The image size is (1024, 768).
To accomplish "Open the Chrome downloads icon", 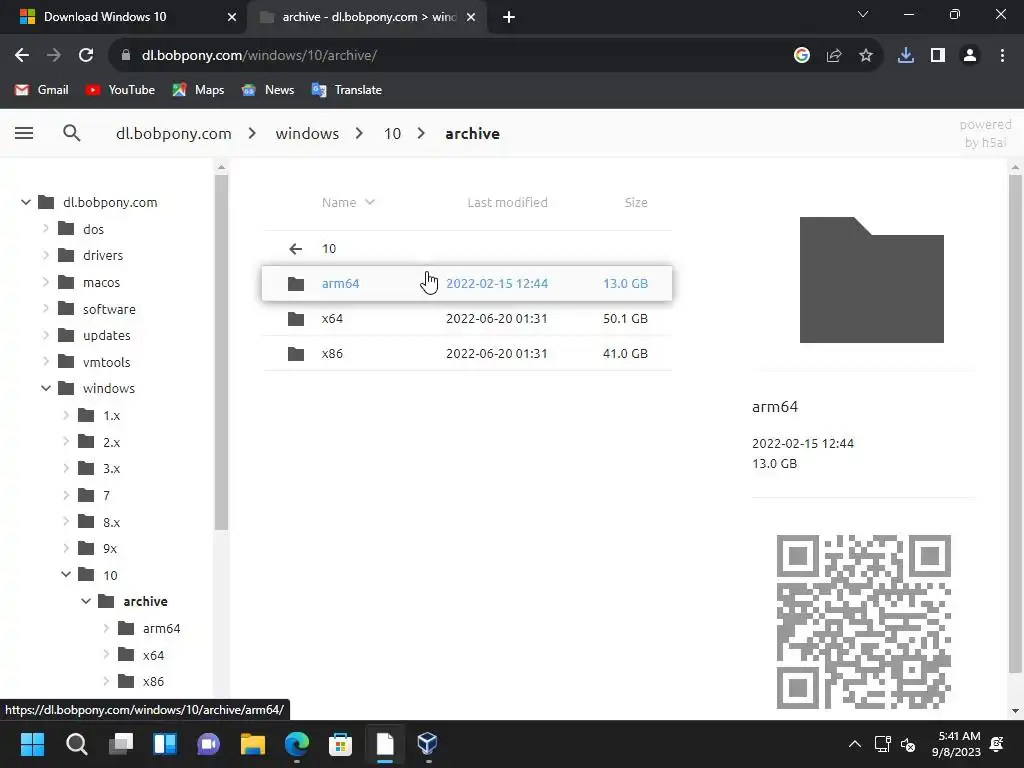I will pyautogui.click(x=906, y=56).
